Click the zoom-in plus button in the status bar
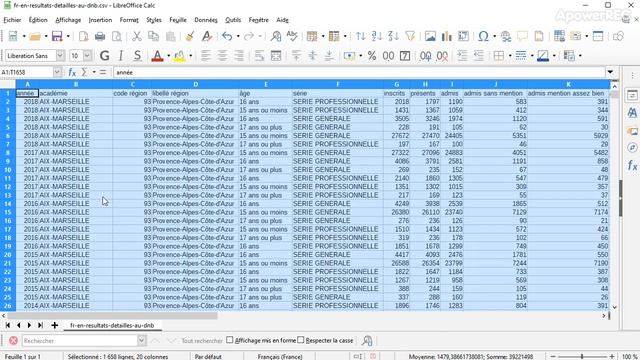This screenshot has height=360, width=640. (x=612, y=356)
